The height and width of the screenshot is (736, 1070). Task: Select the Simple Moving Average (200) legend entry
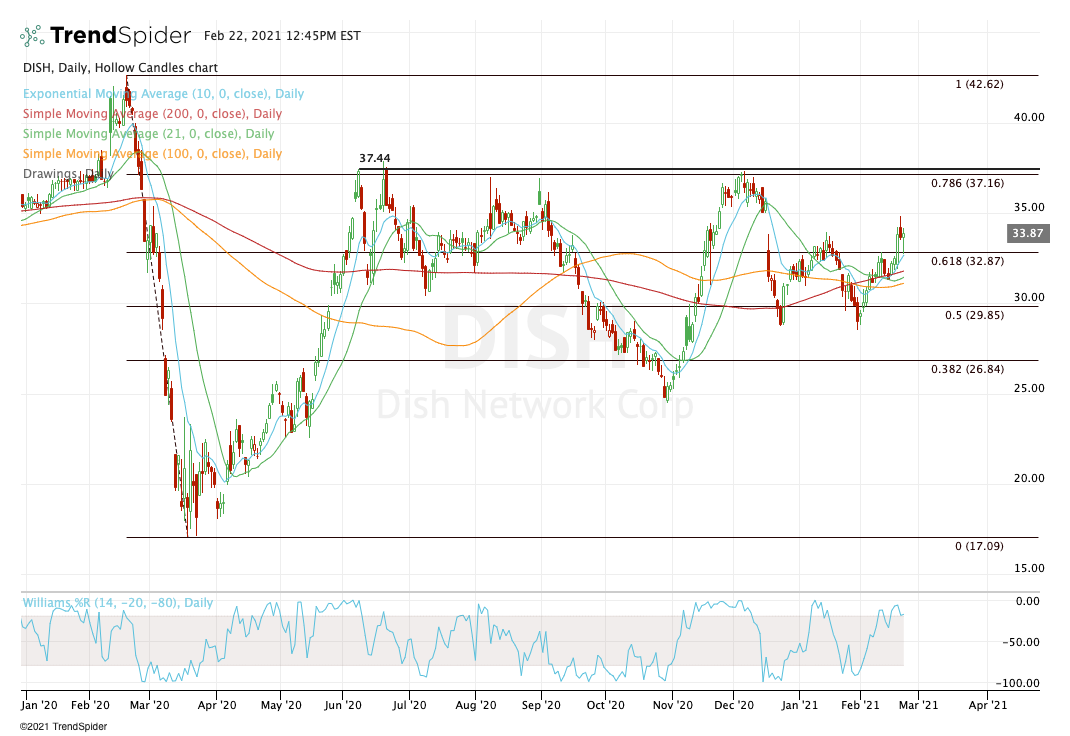coord(152,113)
